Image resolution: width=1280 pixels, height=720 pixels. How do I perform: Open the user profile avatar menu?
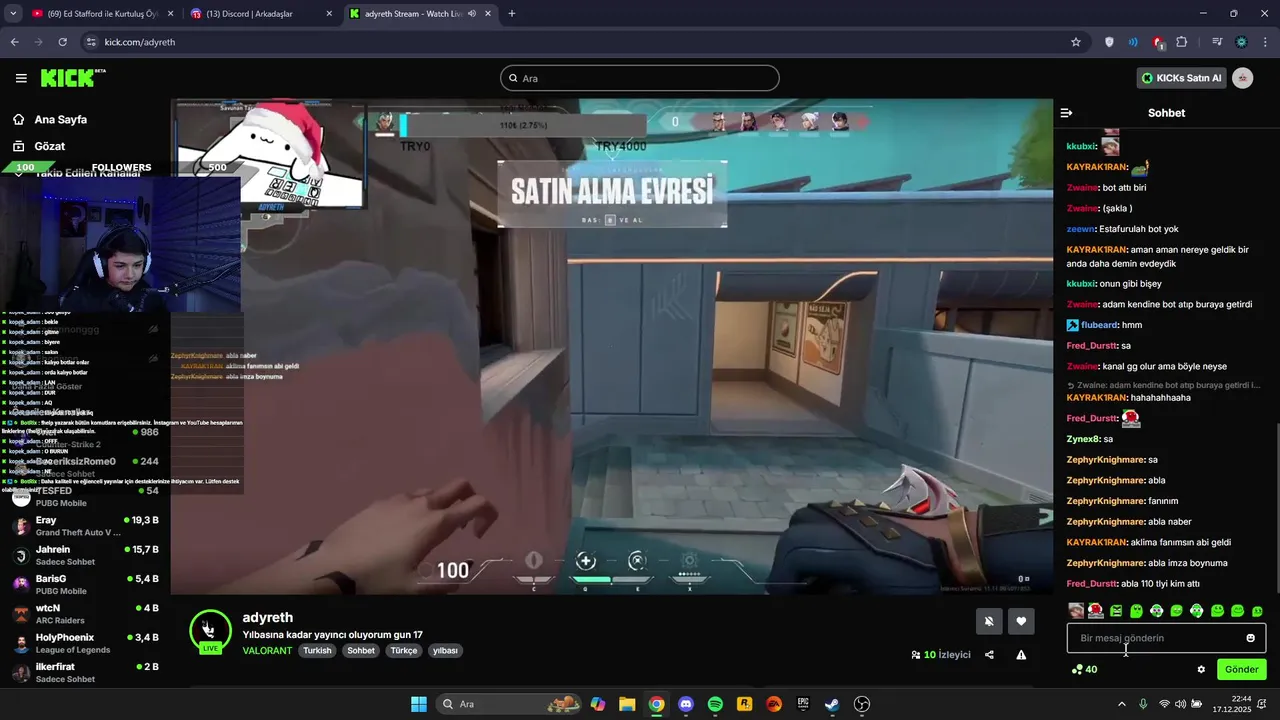[1242, 78]
